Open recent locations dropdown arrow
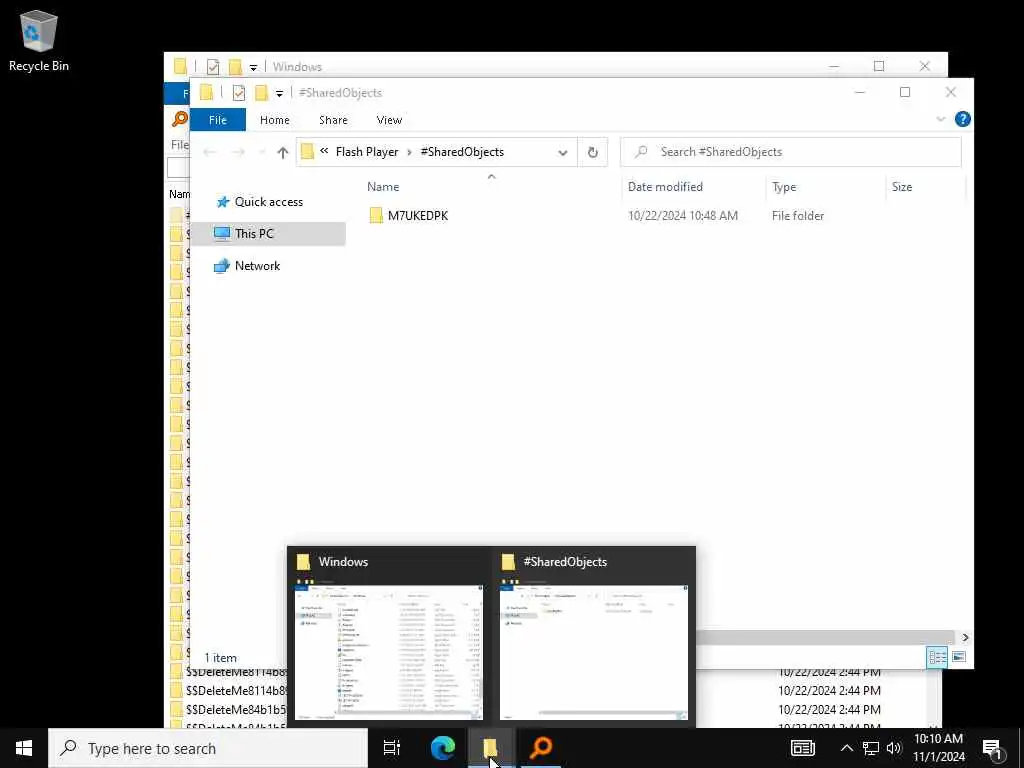Image resolution: width=1024 pixels, height=768 pixels. (262, 153)
